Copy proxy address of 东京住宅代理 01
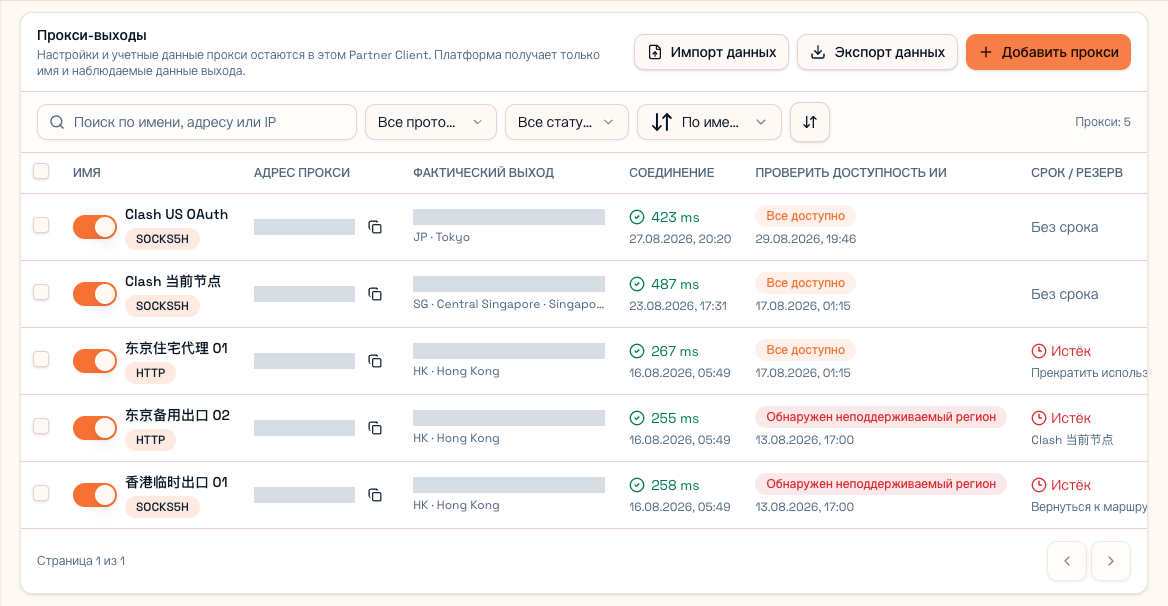 [375, 361]
